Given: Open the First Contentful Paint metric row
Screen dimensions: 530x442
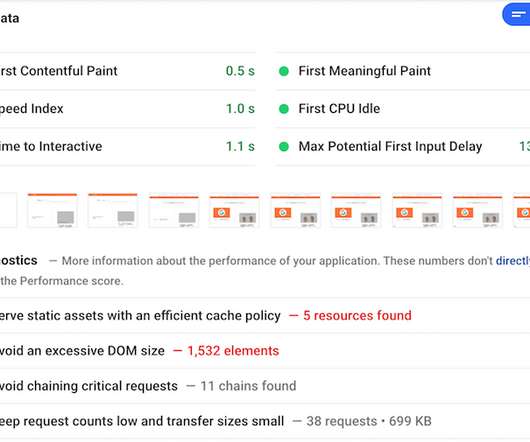Looking at the screenshot, I should [x=128, y=71].
